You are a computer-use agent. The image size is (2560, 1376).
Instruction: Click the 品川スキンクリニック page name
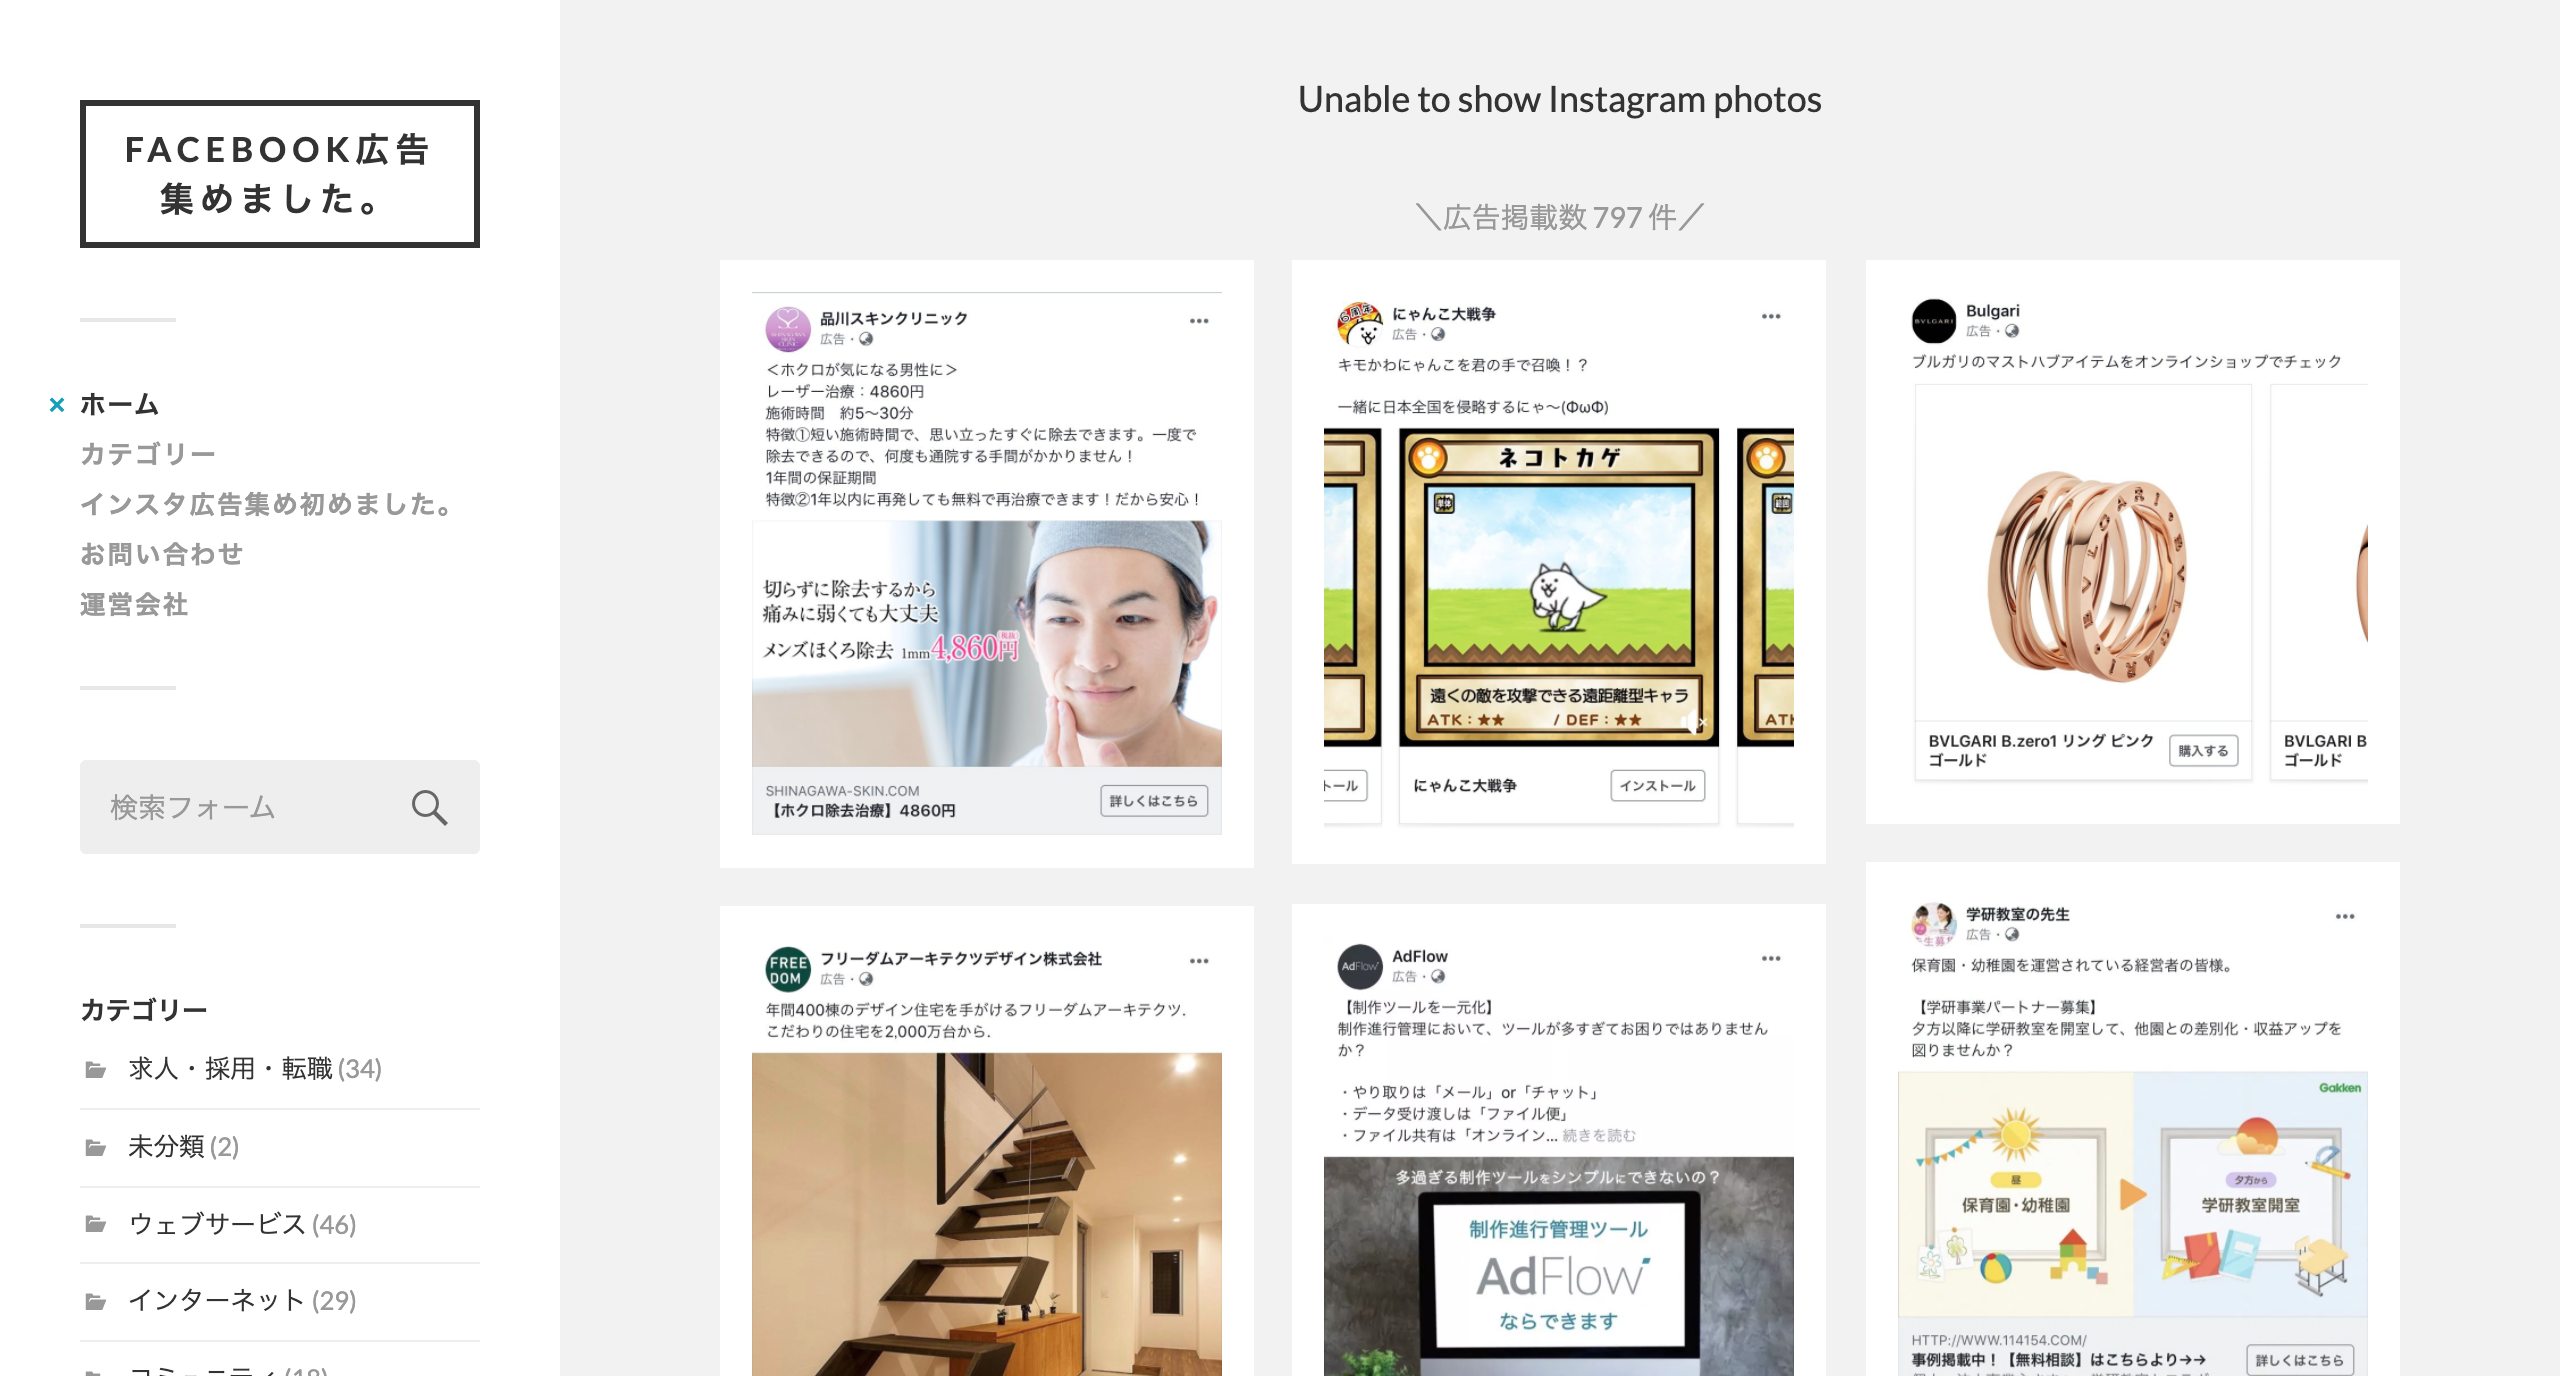(894, 318)
